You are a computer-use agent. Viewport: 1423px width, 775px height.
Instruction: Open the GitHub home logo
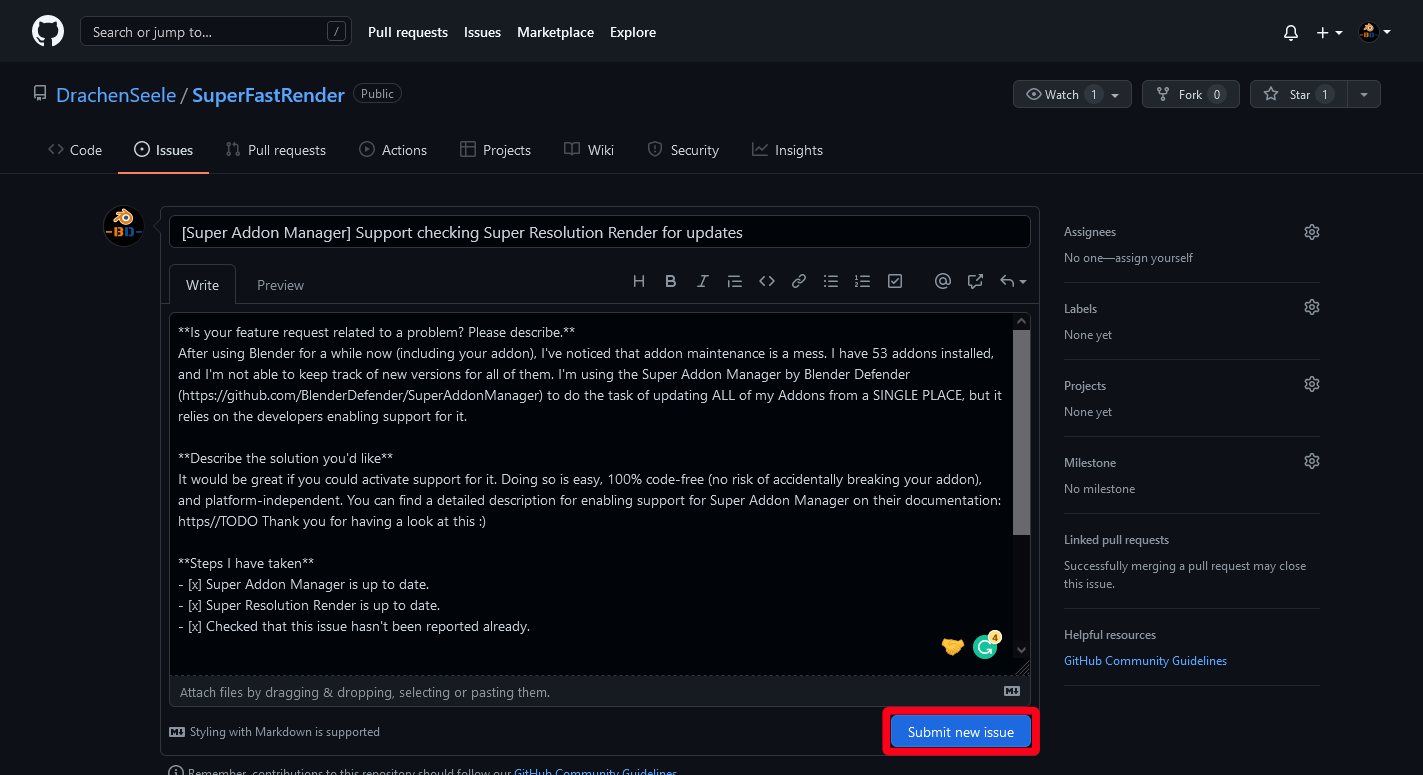[48, 32]
